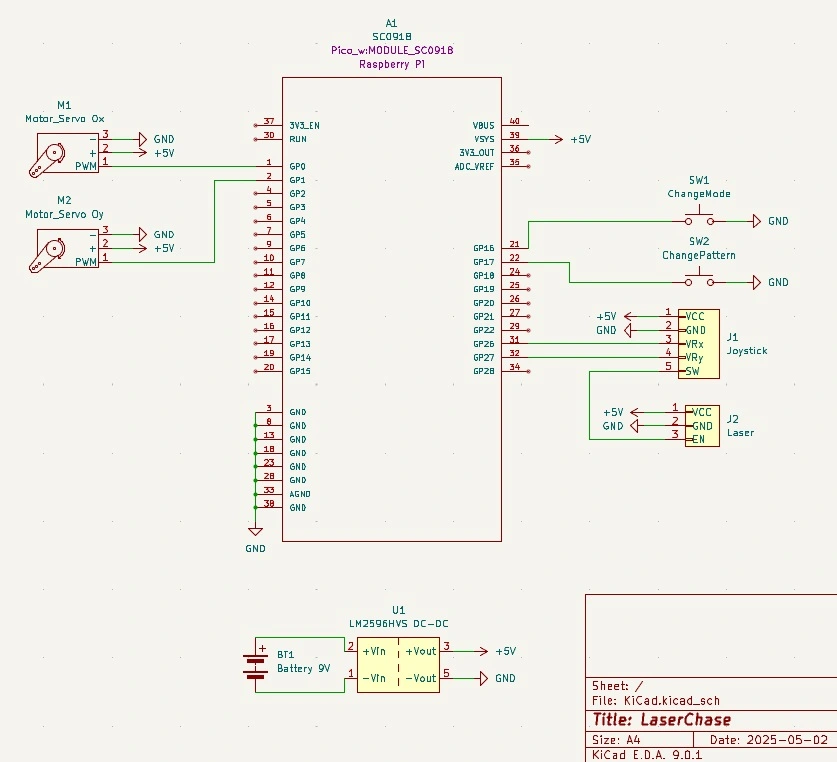Click the 'GP26' pin label
Screen dimensions: 837x762
[484, 344]
